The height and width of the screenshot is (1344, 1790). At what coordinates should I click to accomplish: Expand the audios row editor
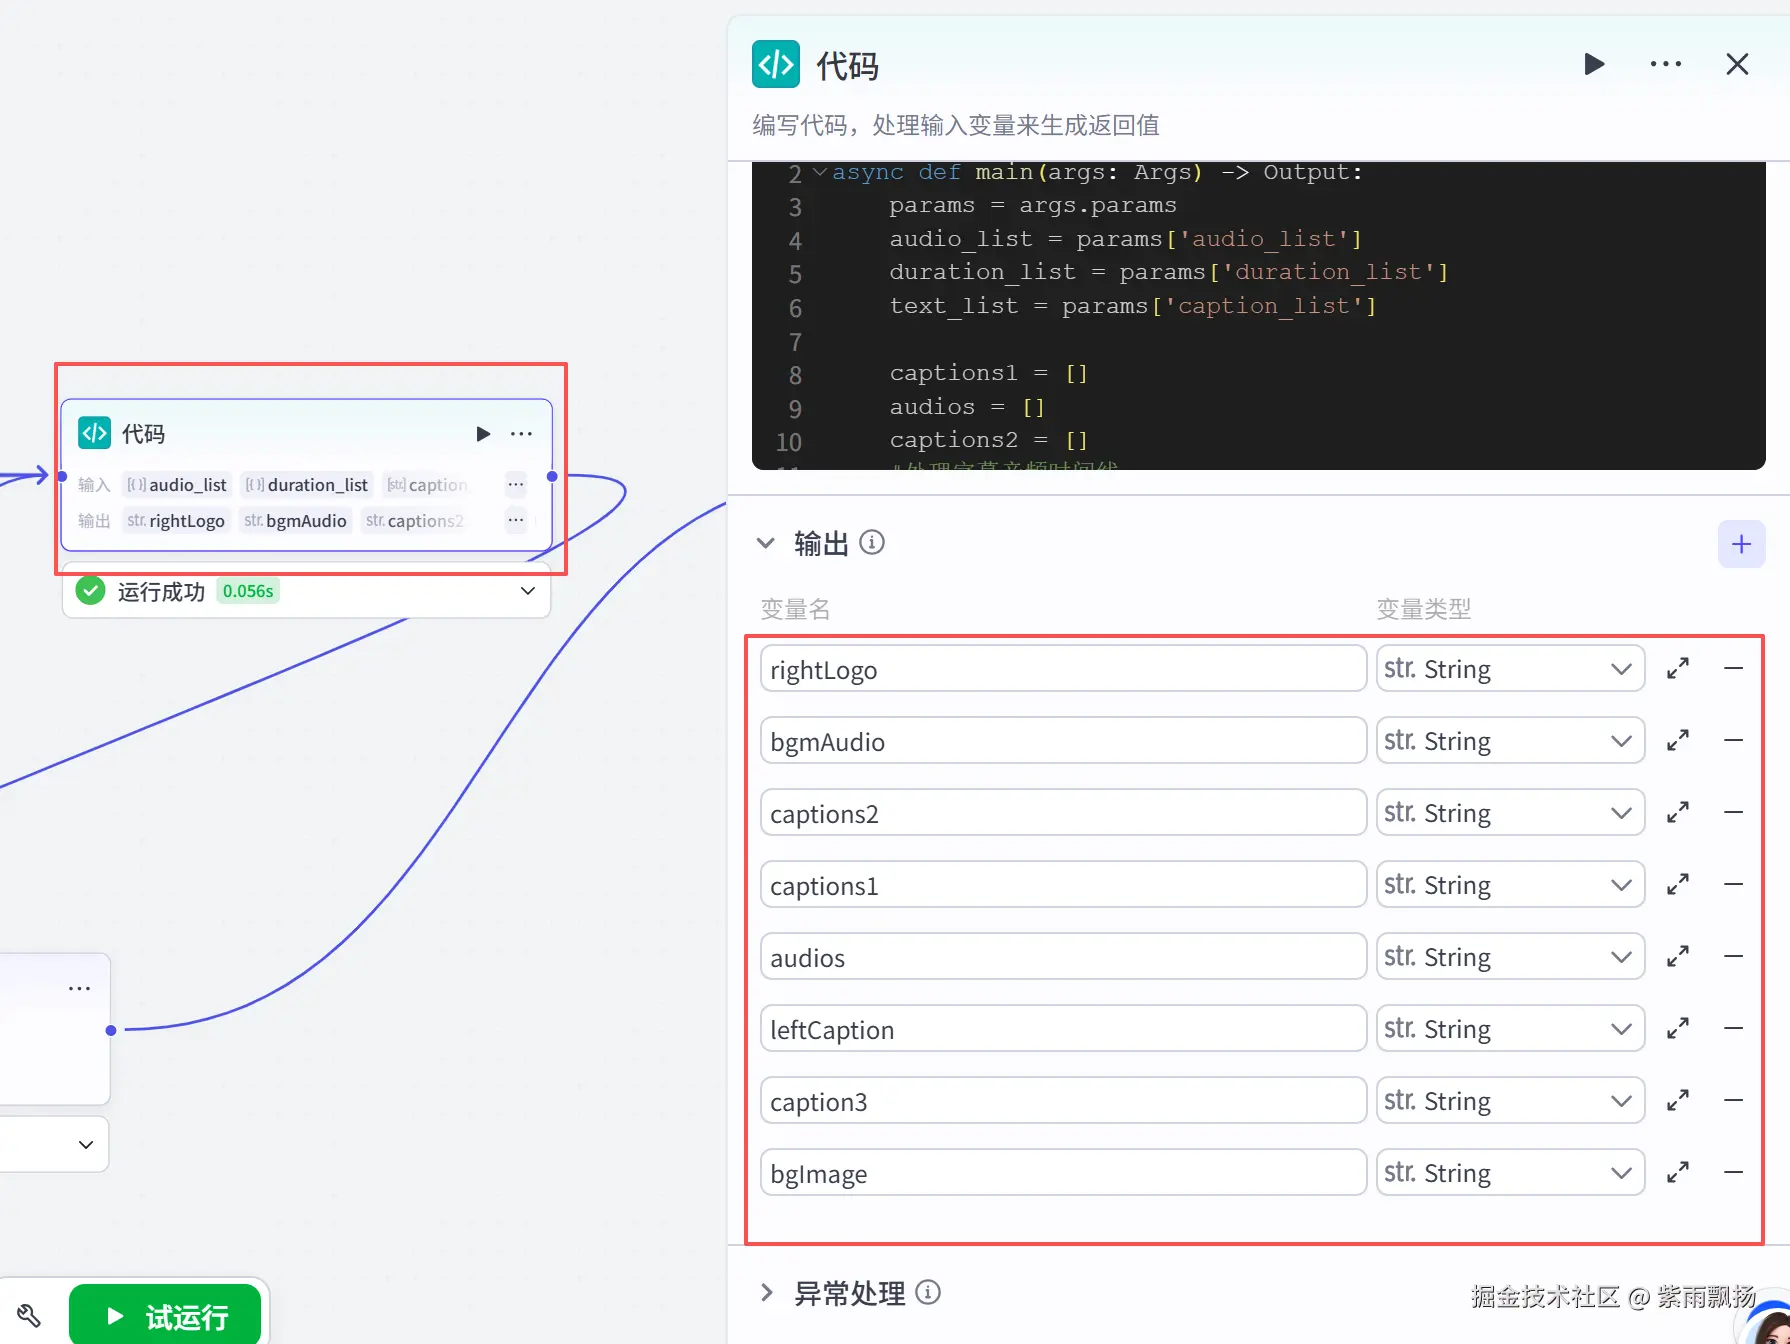click(1678, 956)
